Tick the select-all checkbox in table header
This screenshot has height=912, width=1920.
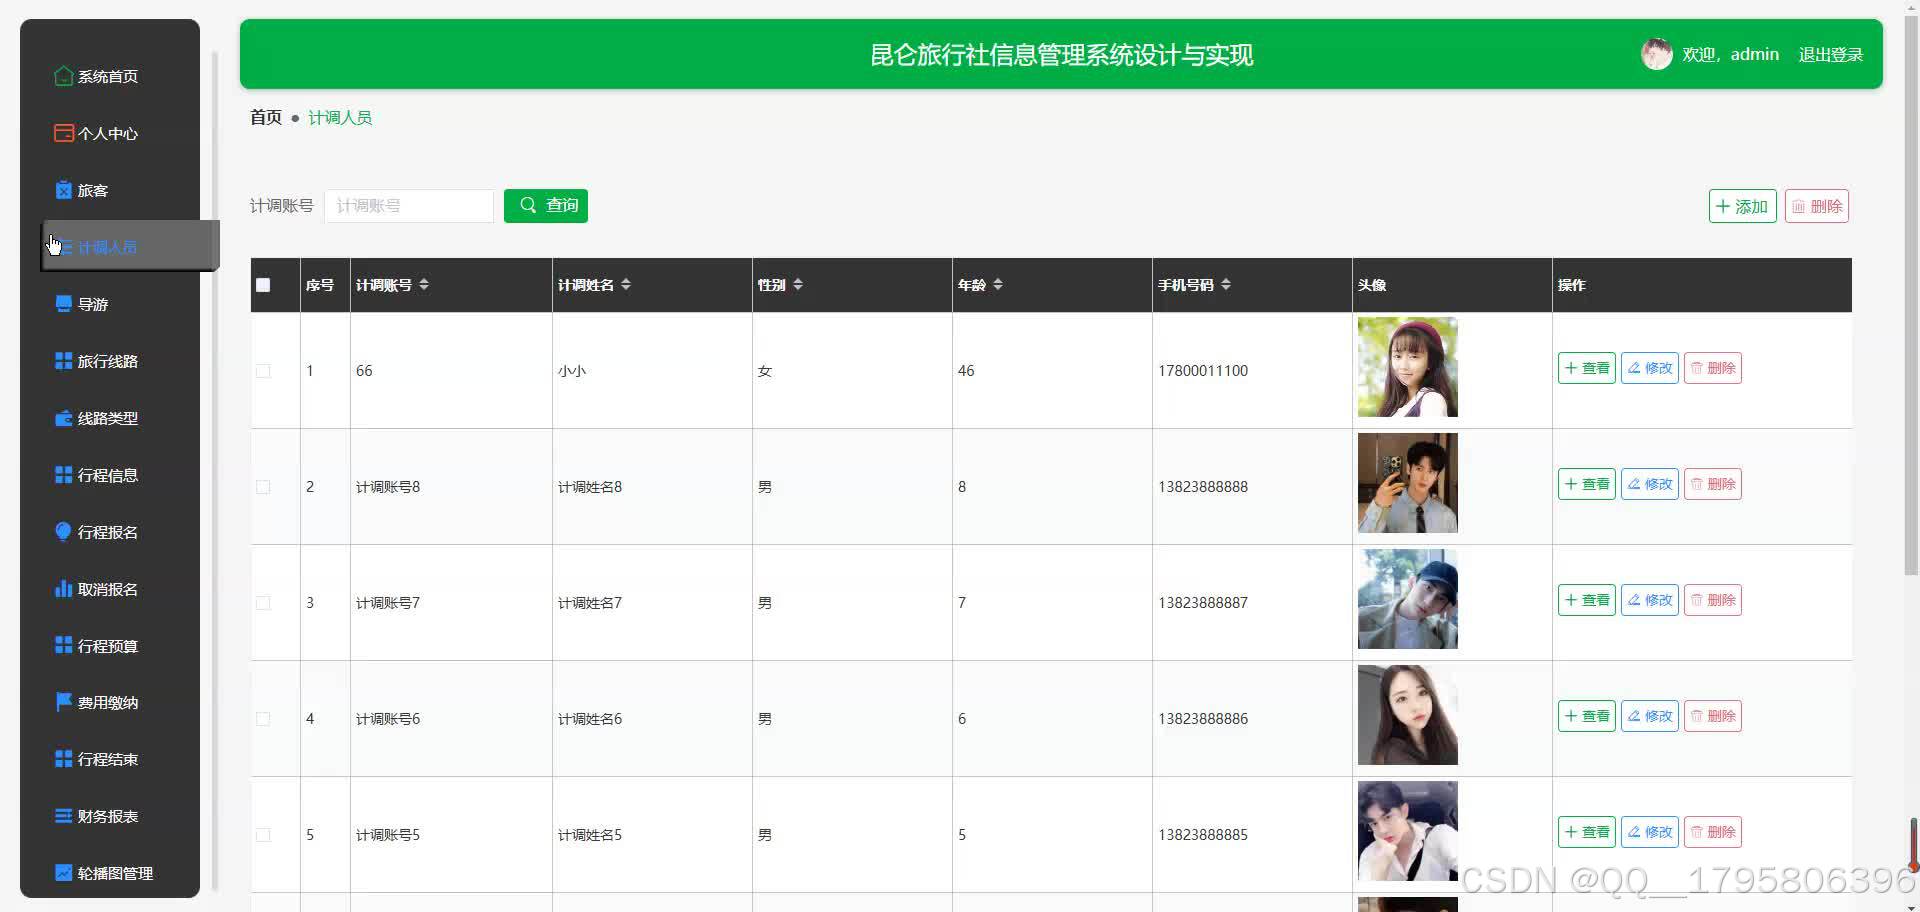pyautogui.click(x=263, y=285)
